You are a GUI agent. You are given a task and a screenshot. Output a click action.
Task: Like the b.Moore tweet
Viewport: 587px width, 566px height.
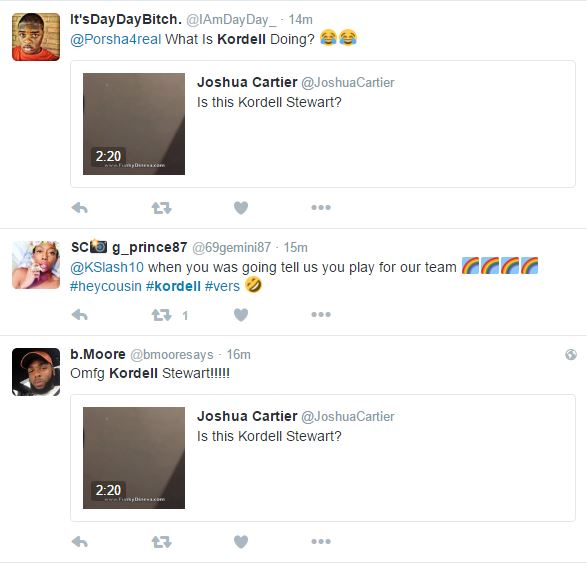pos(241,542)
